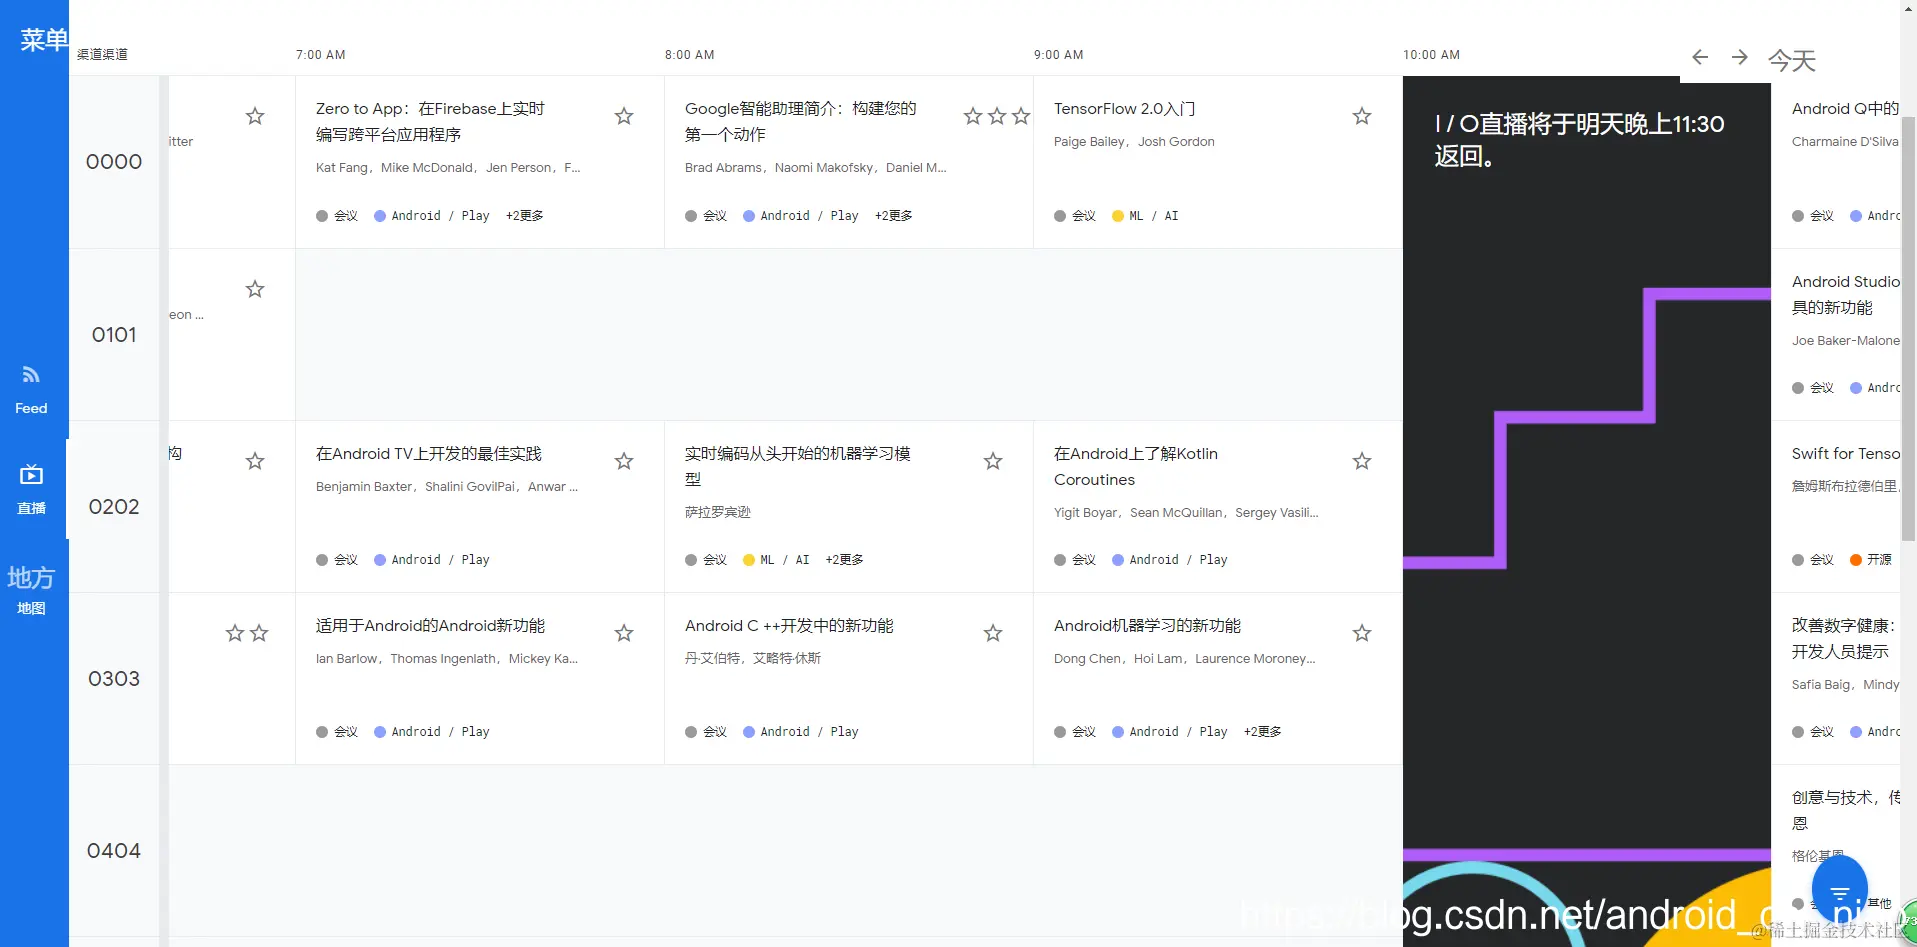Click the forward arrow to view next day
The image size is (1917, 947).
point(1739,57)
